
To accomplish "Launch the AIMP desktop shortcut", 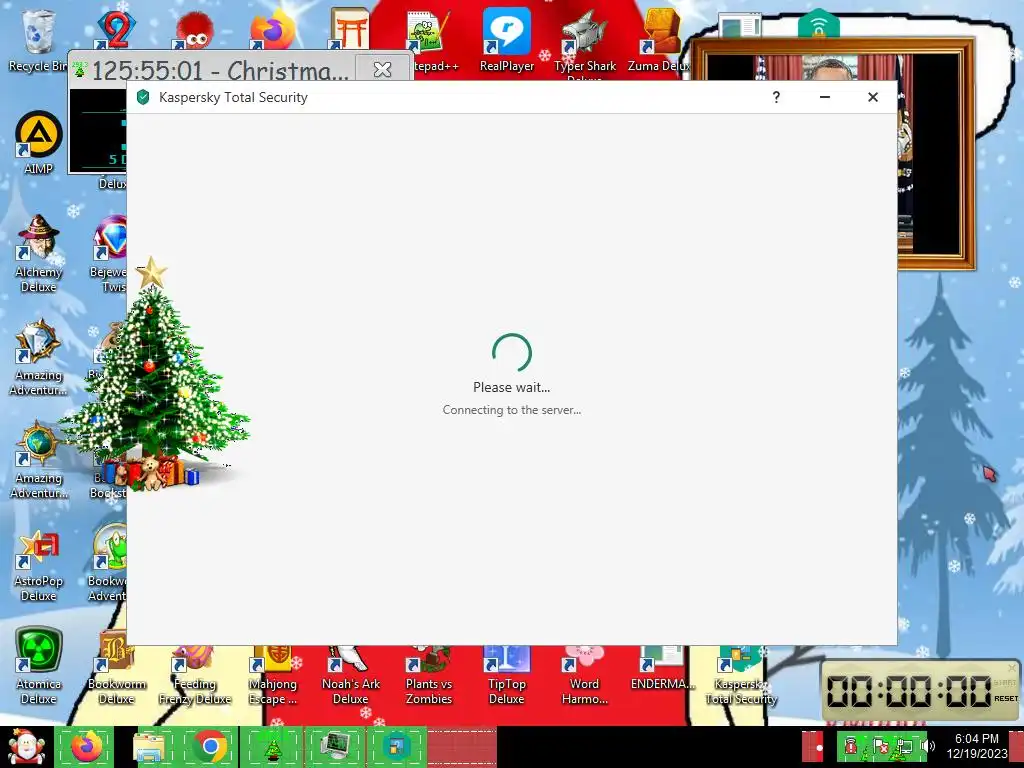I will pos(38,142).
